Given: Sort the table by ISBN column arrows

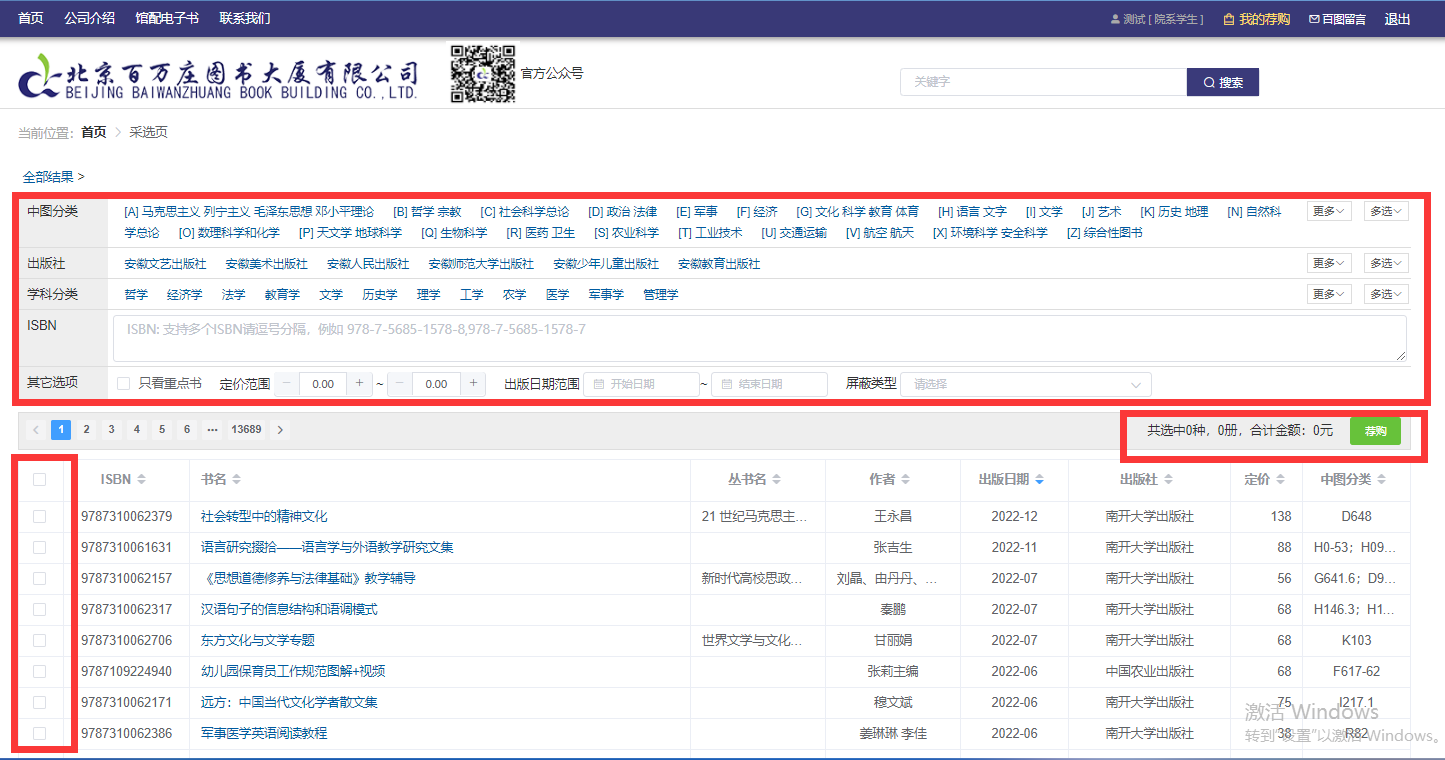Looking at the screenshot, I should pos(141,480).
